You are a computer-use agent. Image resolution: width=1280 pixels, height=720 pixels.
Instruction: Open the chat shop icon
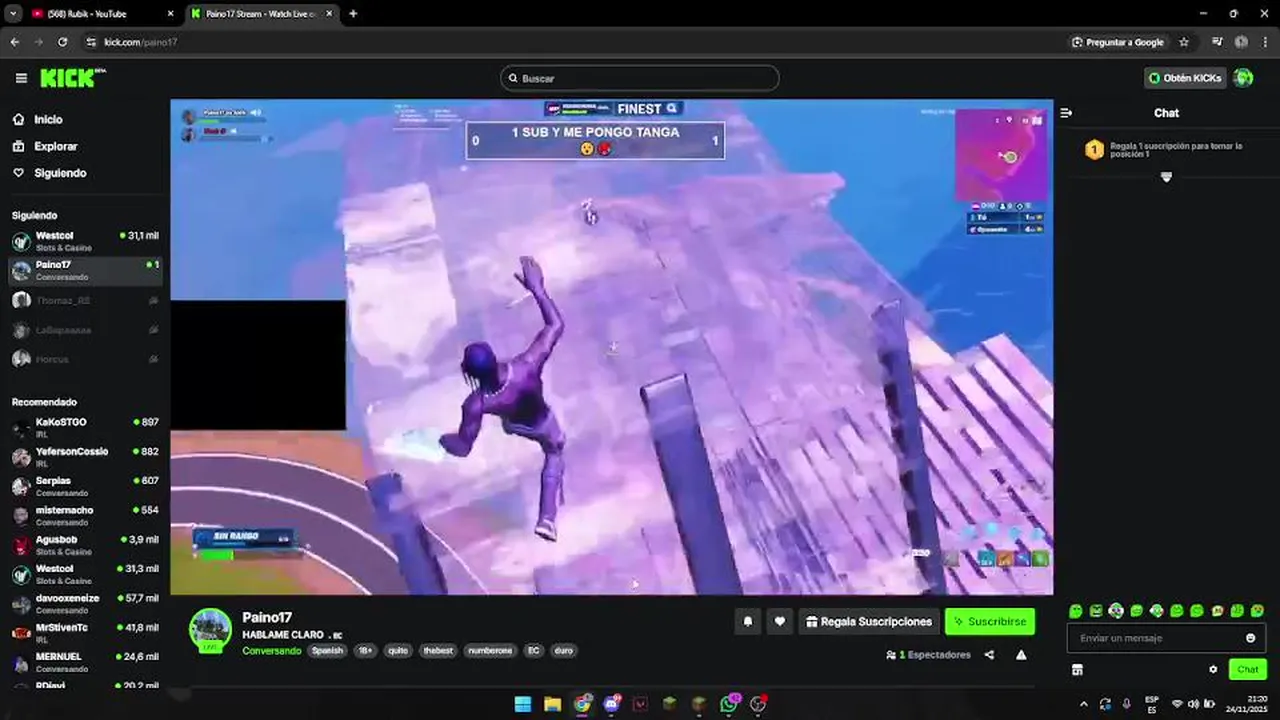pyautogui.click(x=1077, y=669)
